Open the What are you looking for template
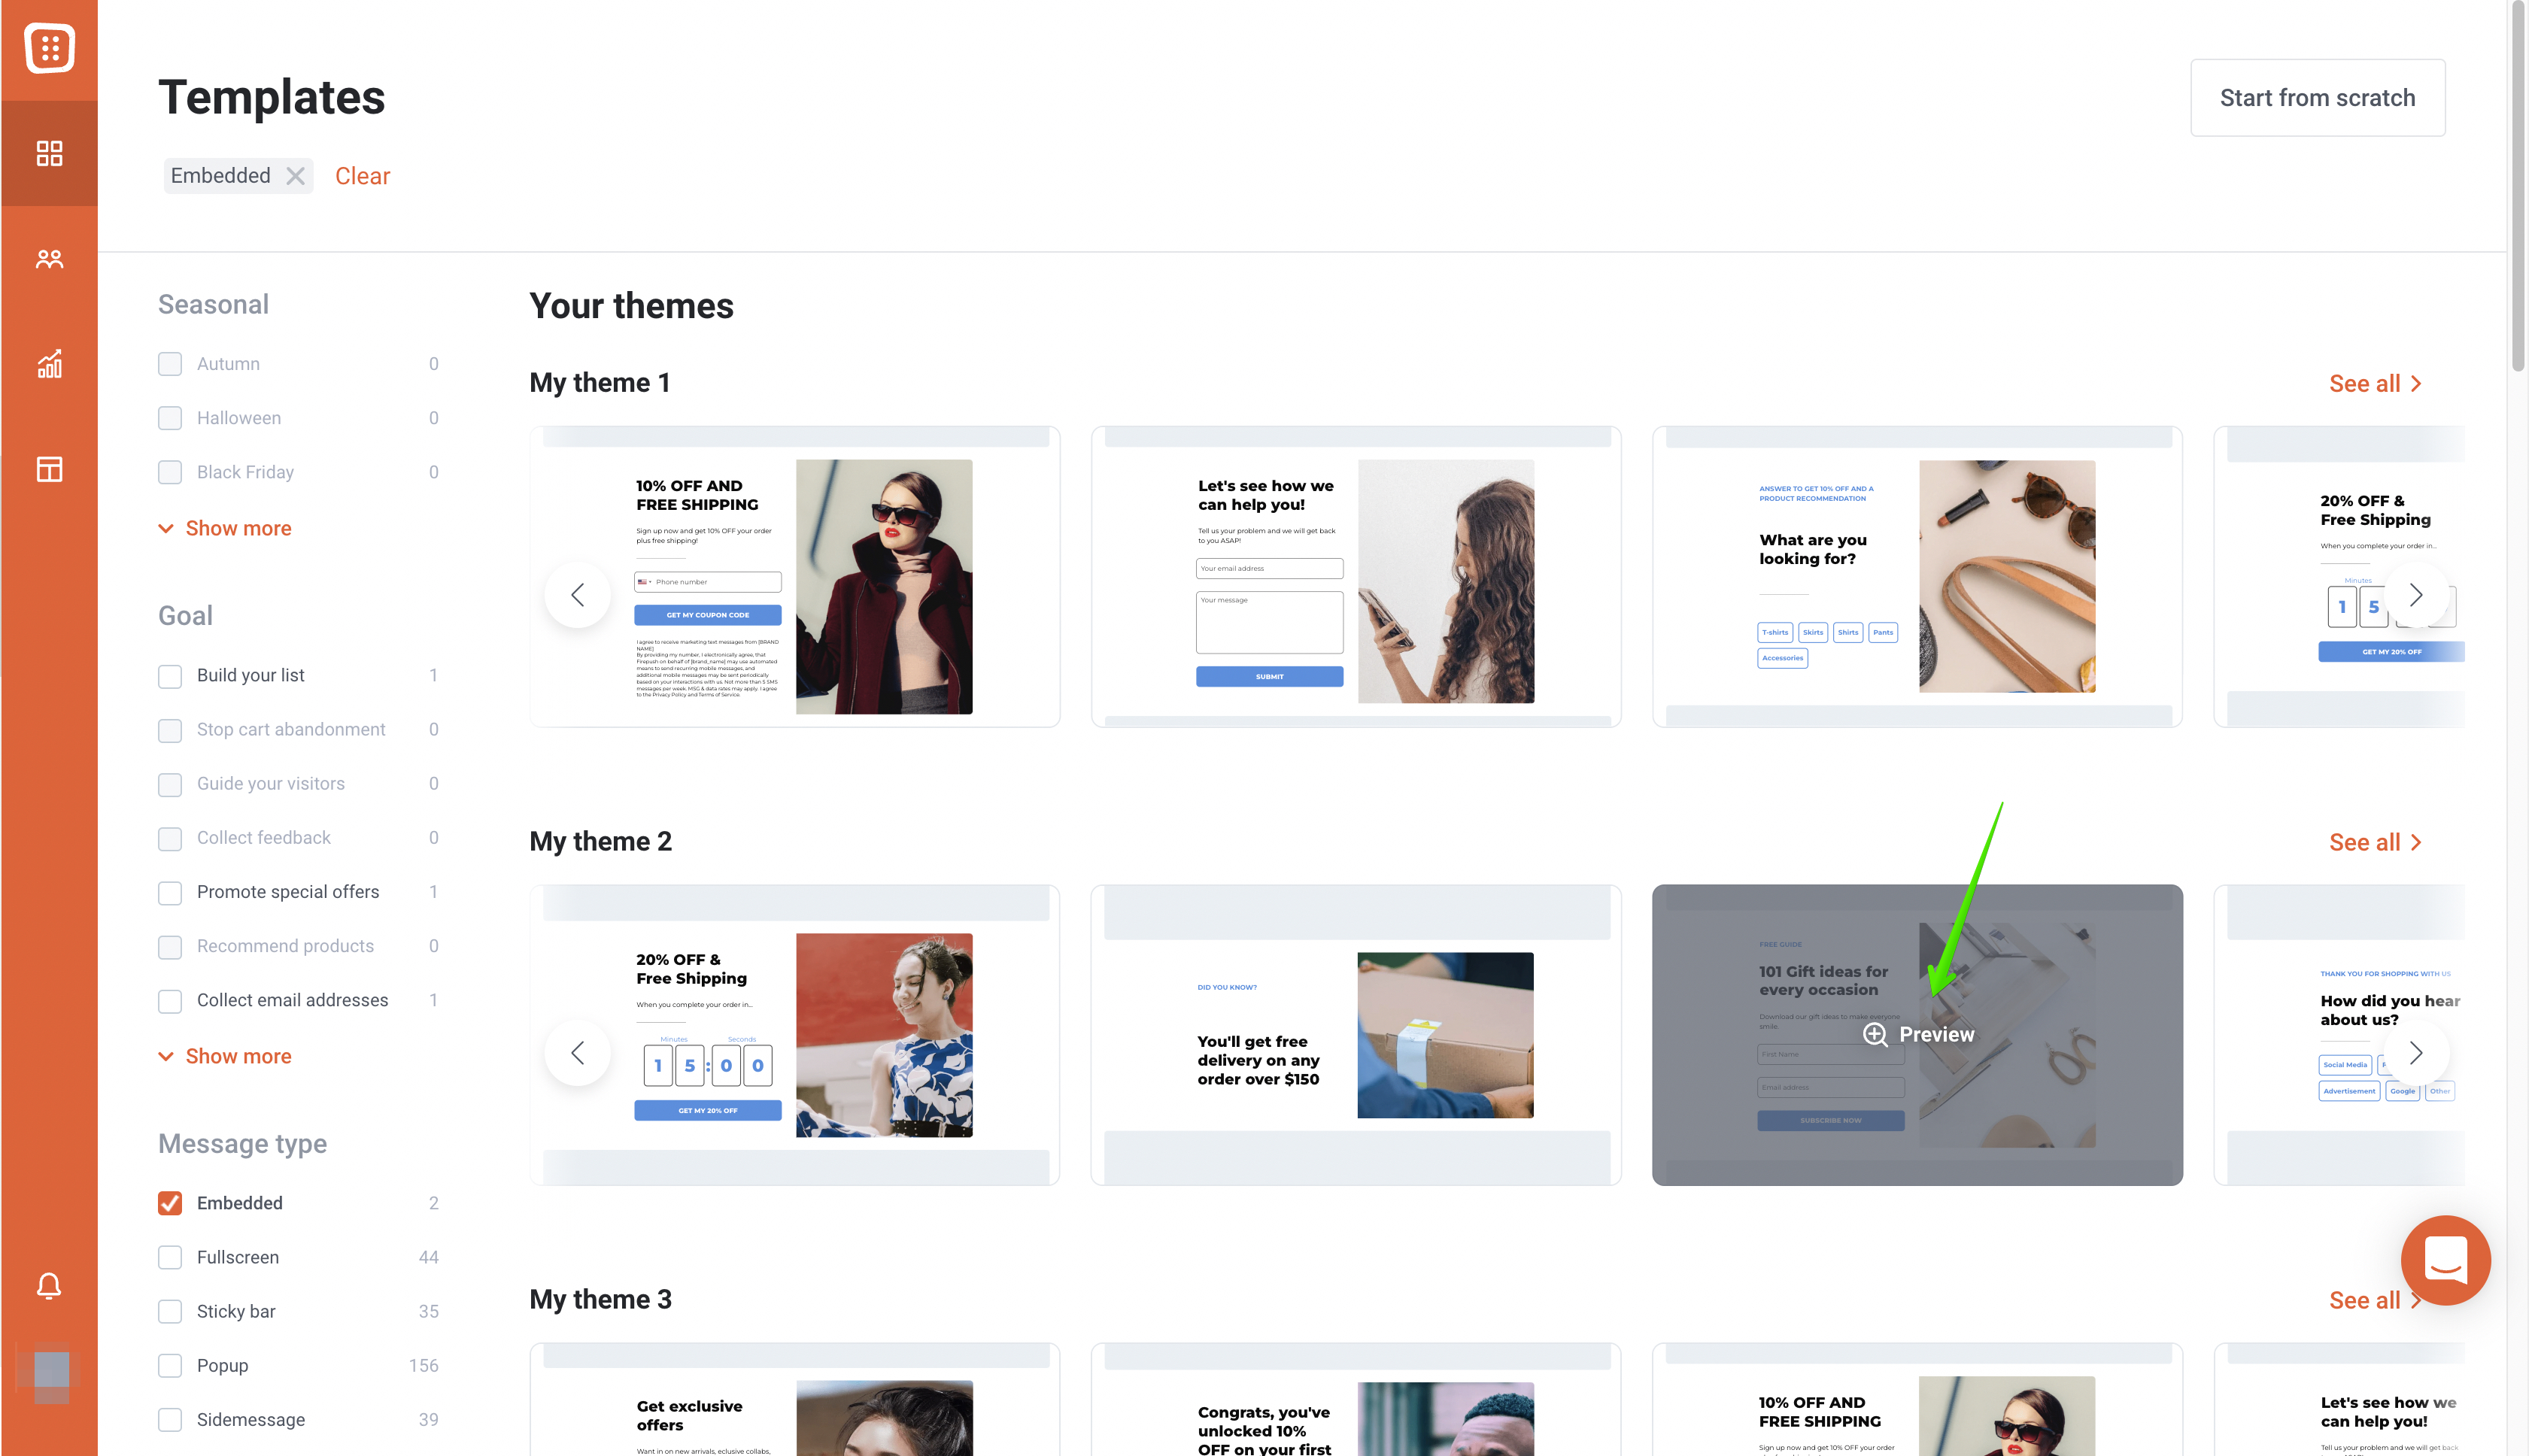2529x1456 pixels. click(1917, 577)
